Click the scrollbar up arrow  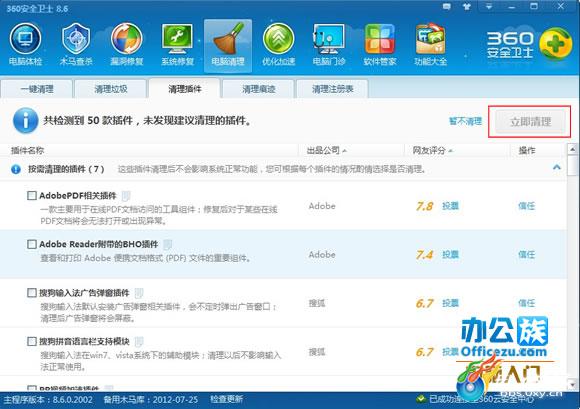(x=572, y=149)
